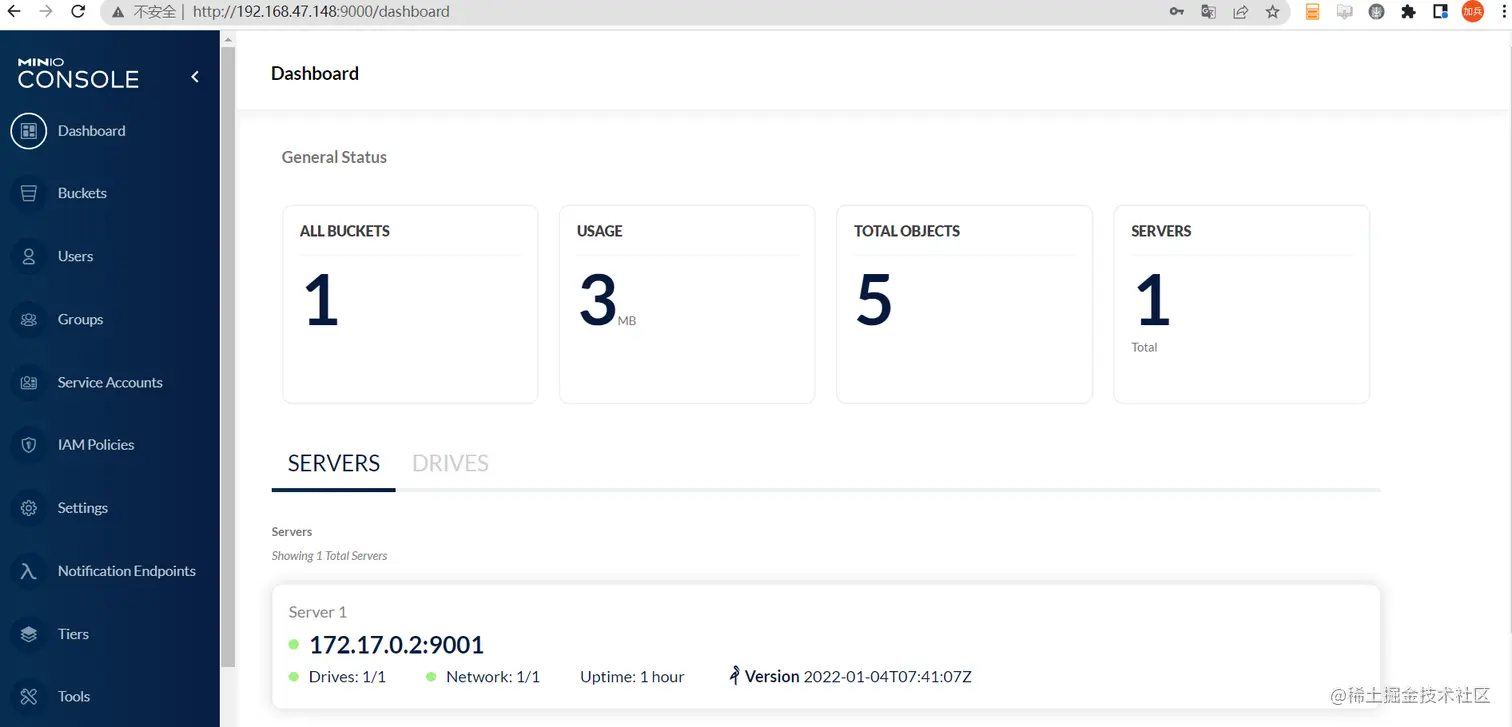This screenshot has width=1512, height=727.
Task: Click the browser side panel icon
Action: click(x=1440, y=12)
